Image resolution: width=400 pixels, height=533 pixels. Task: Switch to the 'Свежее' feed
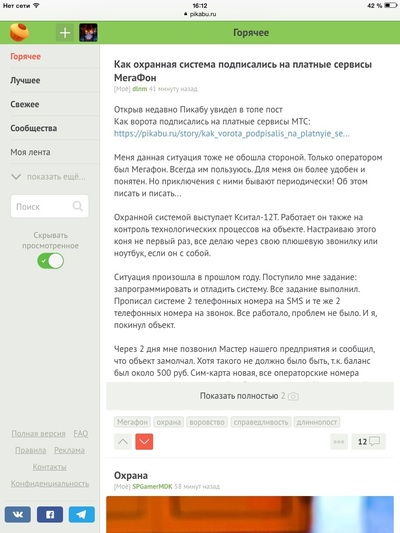tap(25, 104)
